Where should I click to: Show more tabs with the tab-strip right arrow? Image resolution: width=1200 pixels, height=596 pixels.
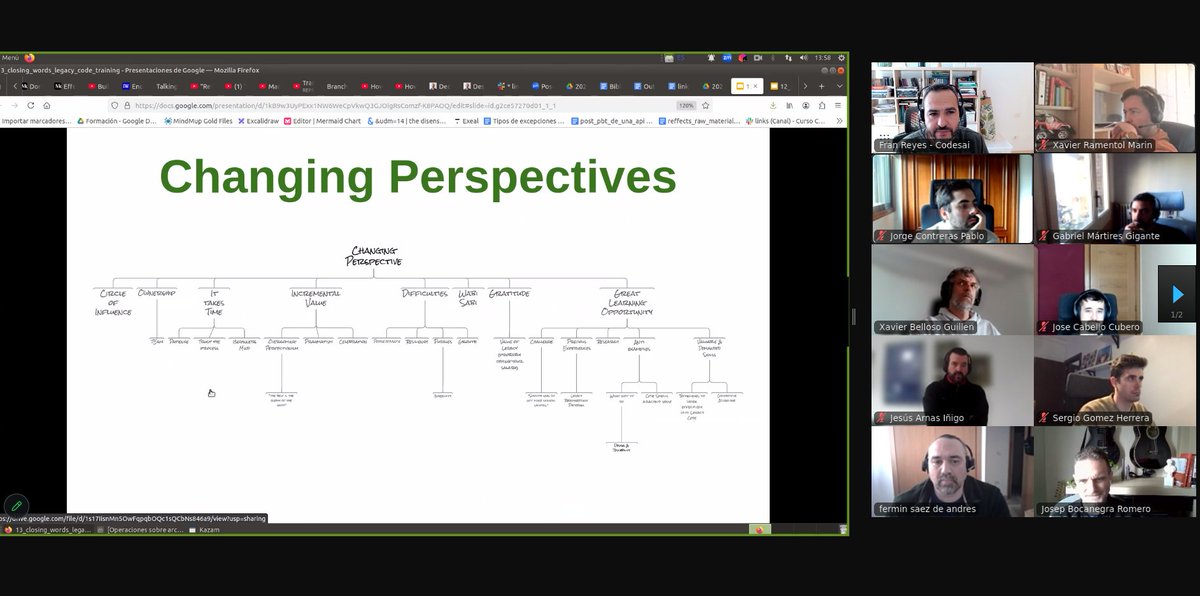[805, 86]
